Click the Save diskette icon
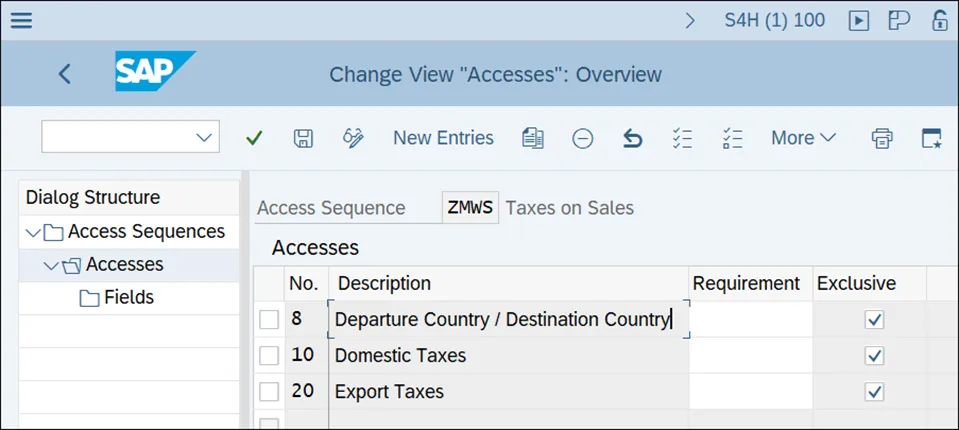The height and width of the screenshot is (430, 959). (303, 138)
